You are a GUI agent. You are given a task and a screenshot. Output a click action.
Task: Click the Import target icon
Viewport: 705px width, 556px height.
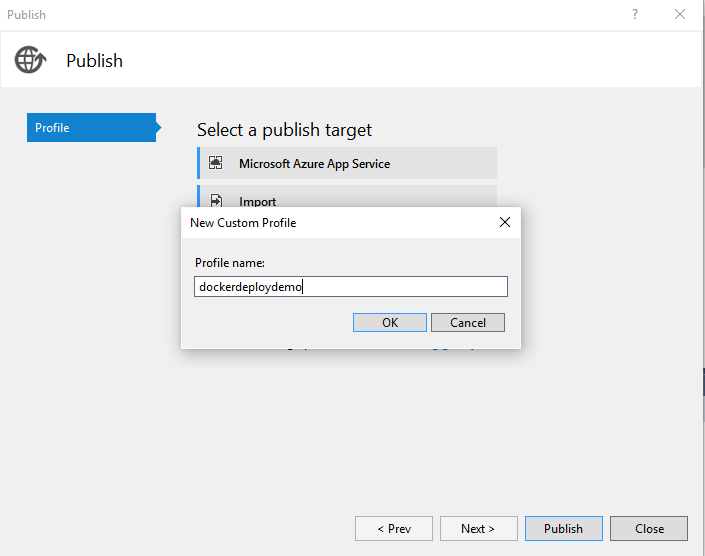[215, 200]
